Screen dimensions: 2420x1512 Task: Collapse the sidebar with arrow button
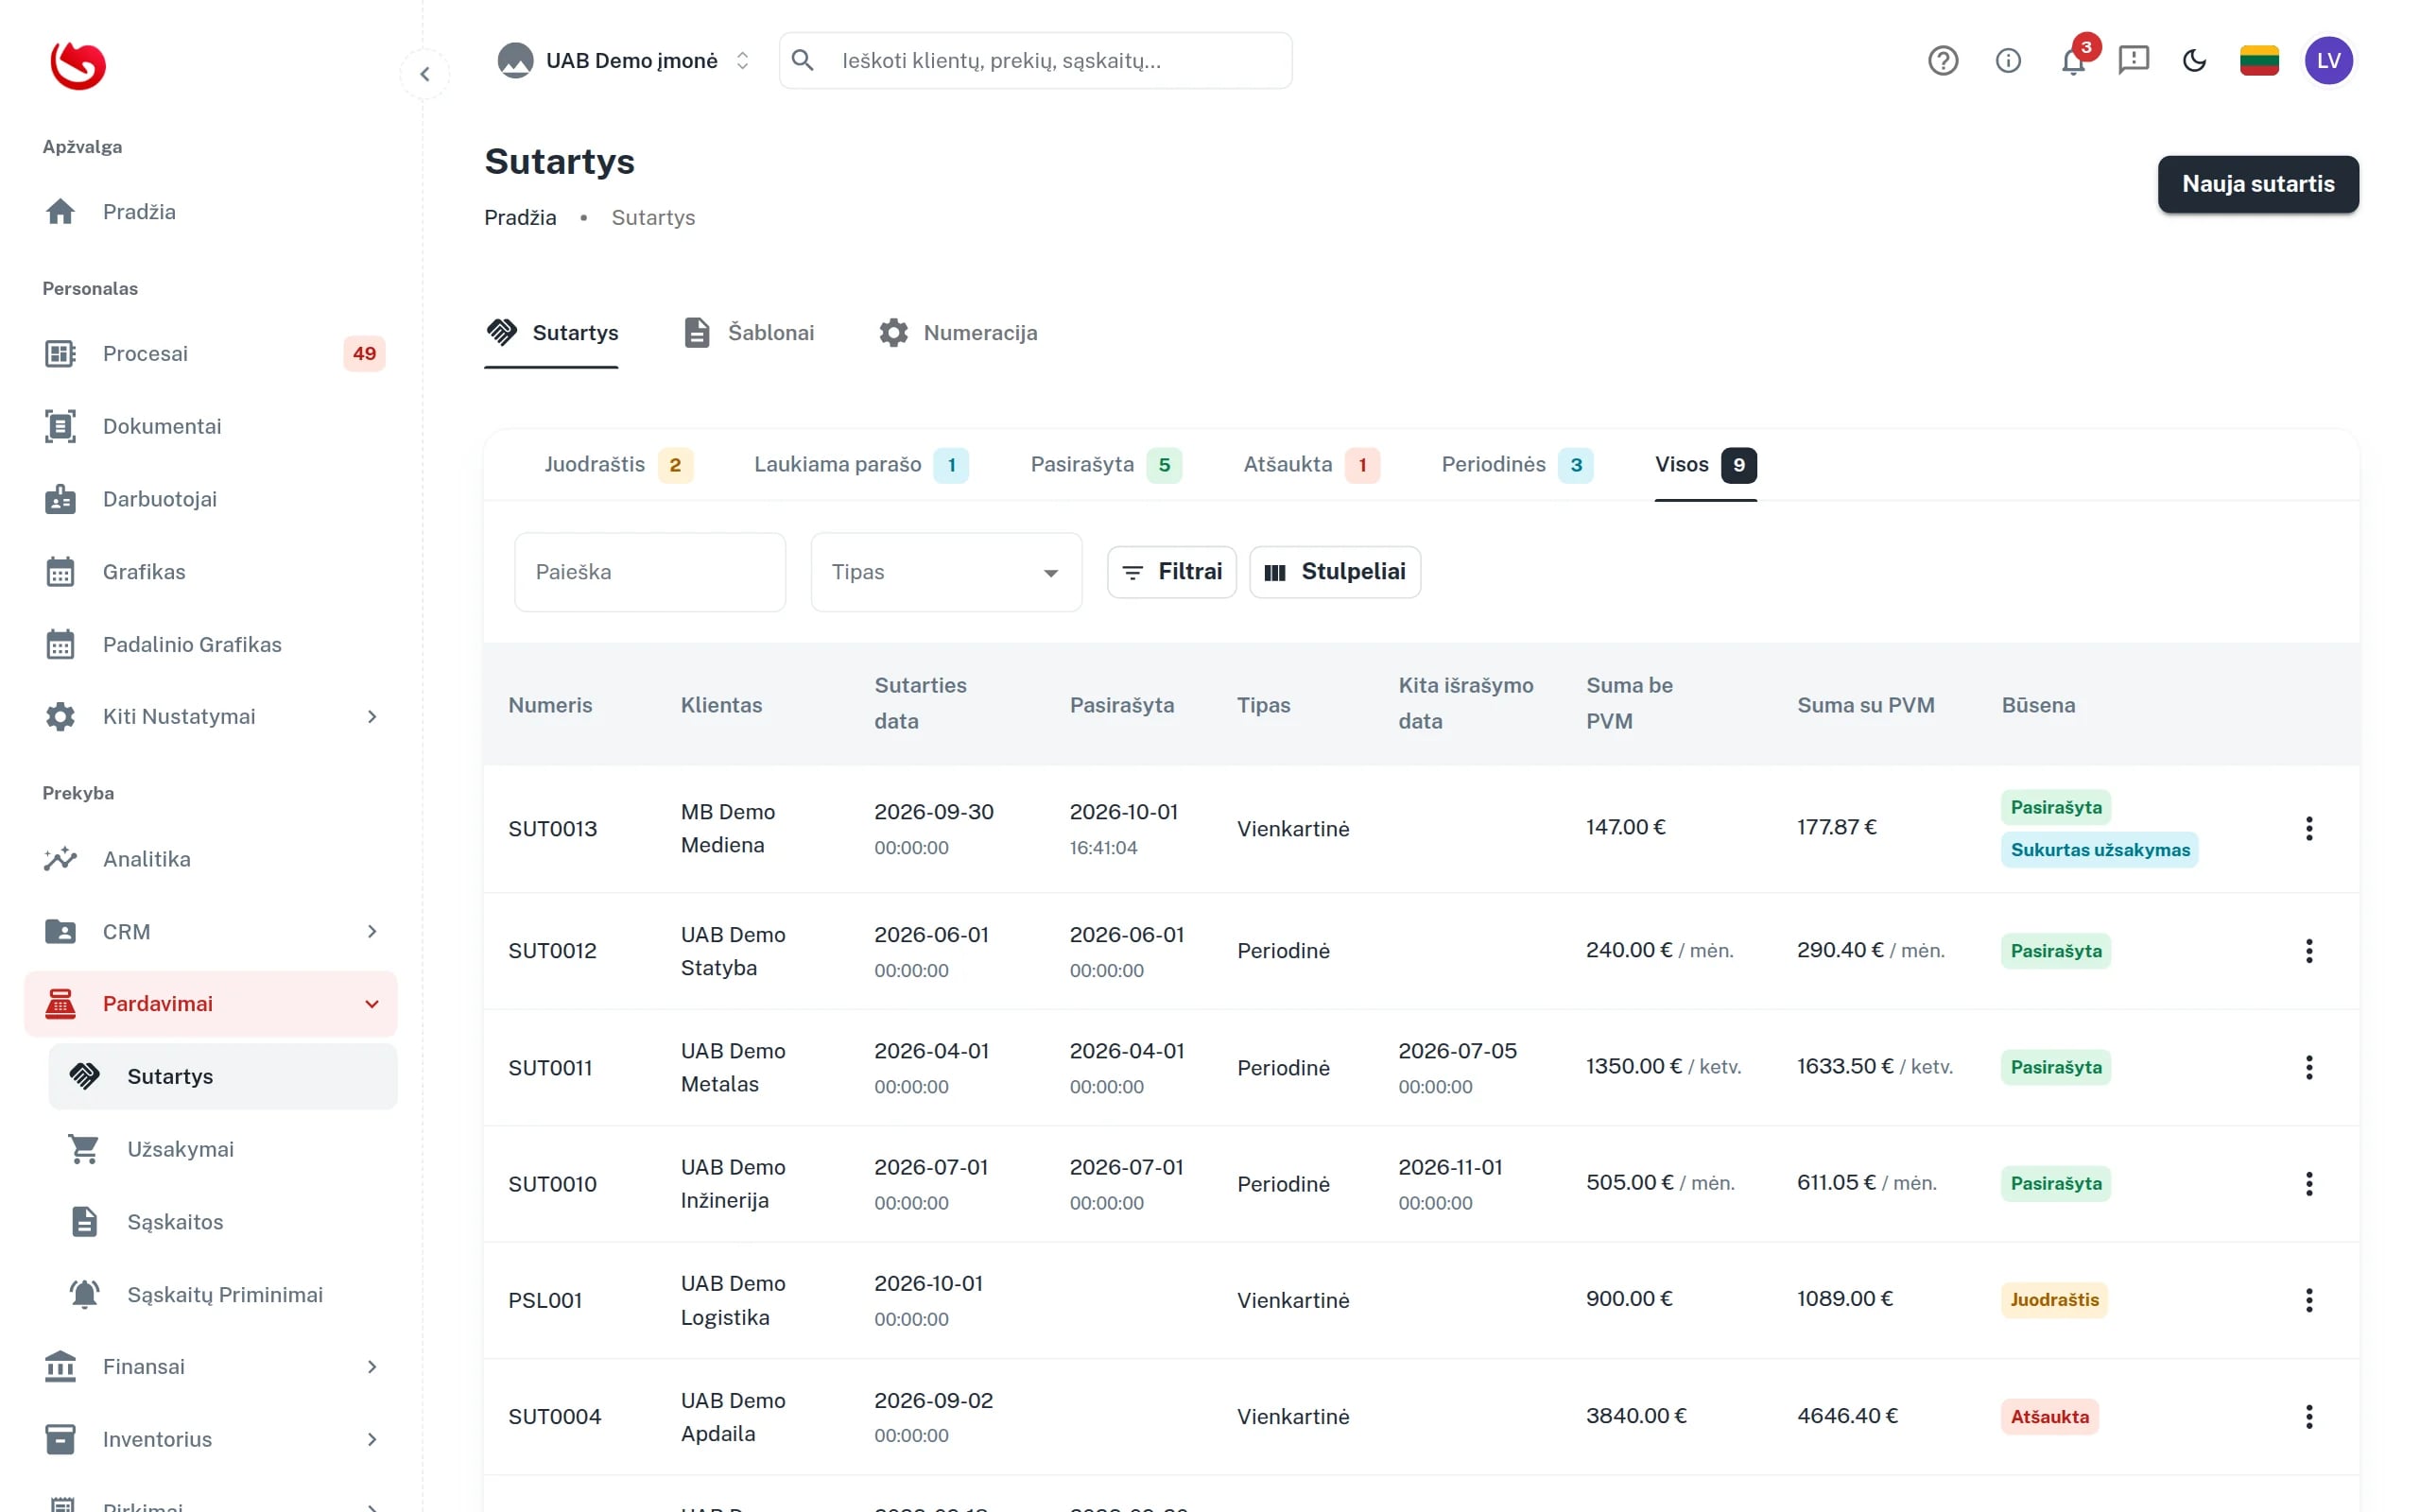(425, 74)
